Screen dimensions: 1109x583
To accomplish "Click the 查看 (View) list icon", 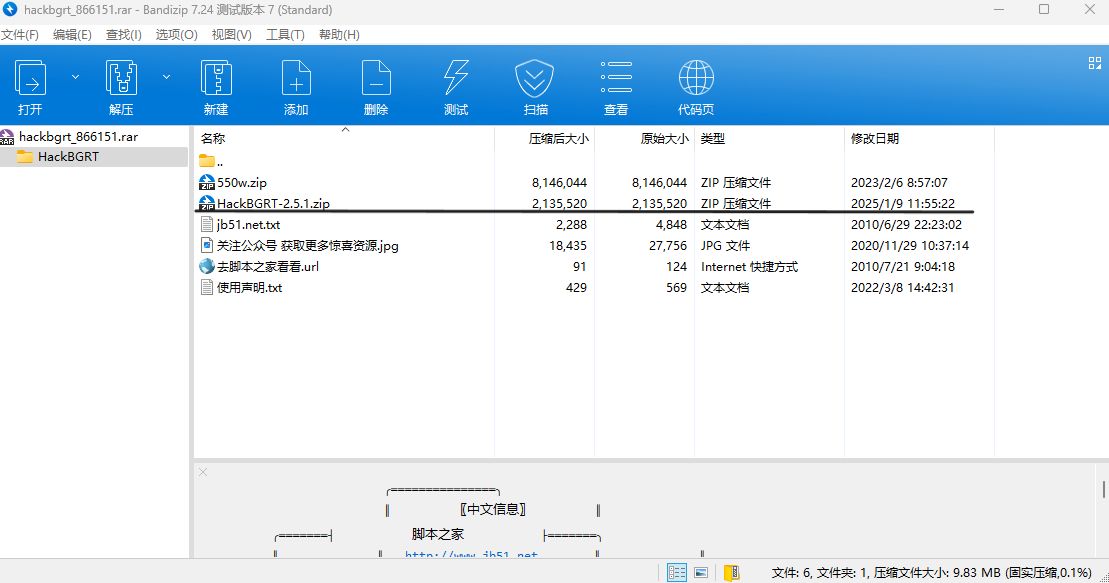I will click(615, 78).
